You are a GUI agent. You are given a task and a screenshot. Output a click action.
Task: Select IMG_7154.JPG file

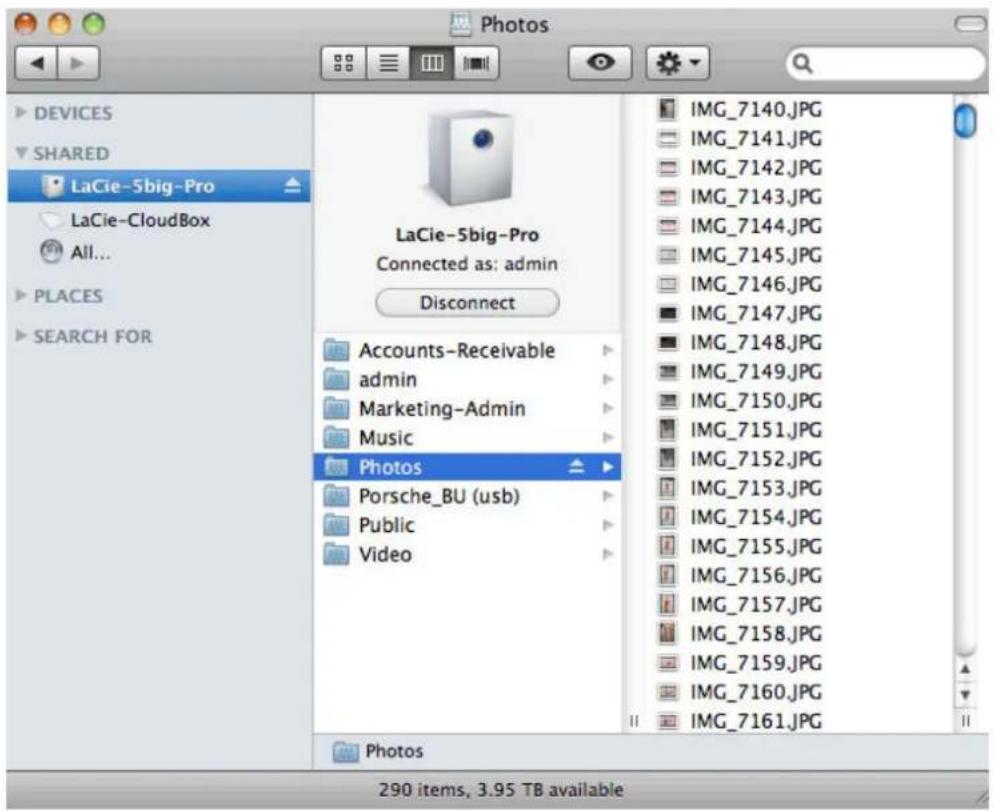tap(756, 517)
